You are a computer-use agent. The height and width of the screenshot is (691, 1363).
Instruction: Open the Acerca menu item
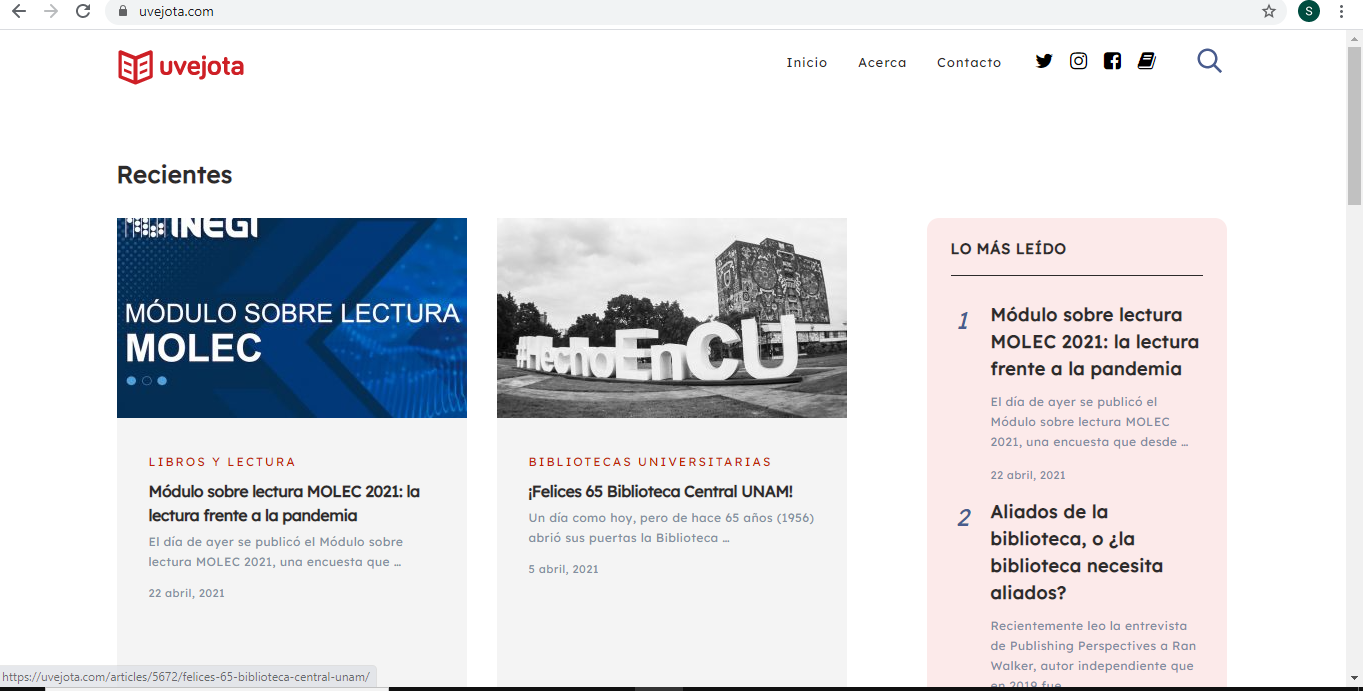[882, 62]
